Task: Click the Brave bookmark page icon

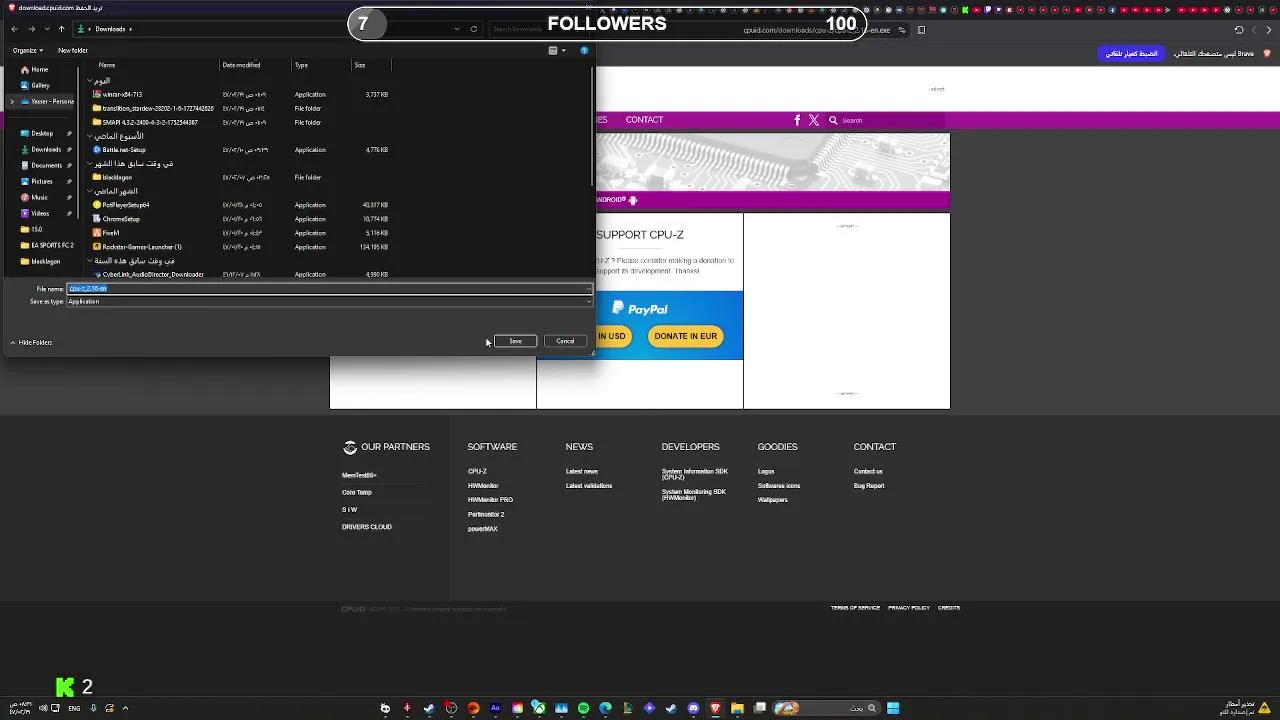Action: 921,30
